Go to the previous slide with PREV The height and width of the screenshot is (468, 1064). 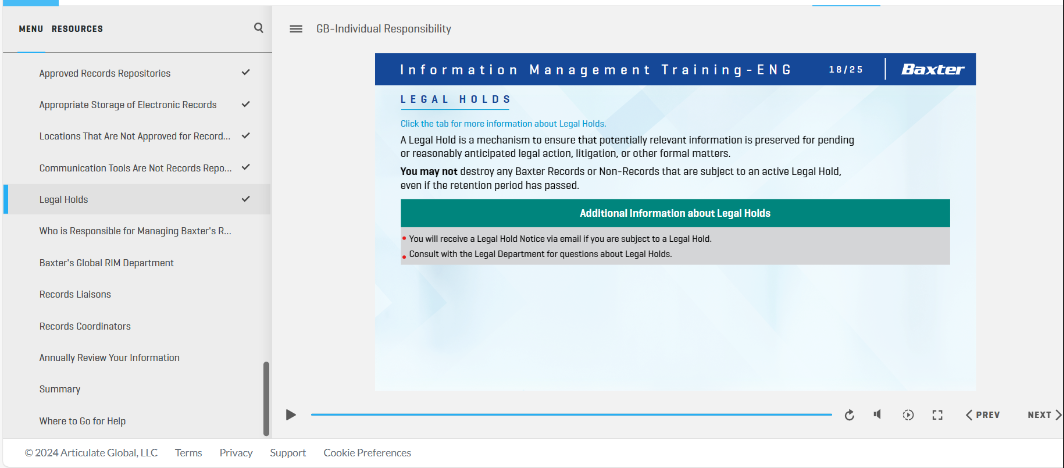[x=983, y=415]
